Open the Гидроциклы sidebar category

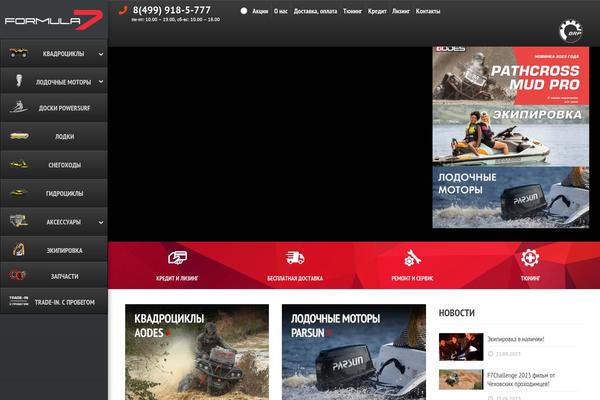point(54,193)
